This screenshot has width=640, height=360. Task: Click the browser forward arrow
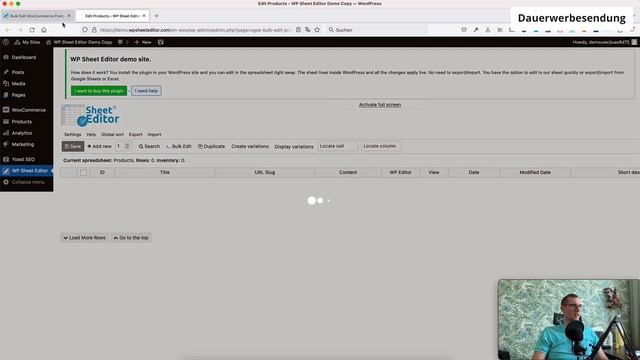coord(20,30)
